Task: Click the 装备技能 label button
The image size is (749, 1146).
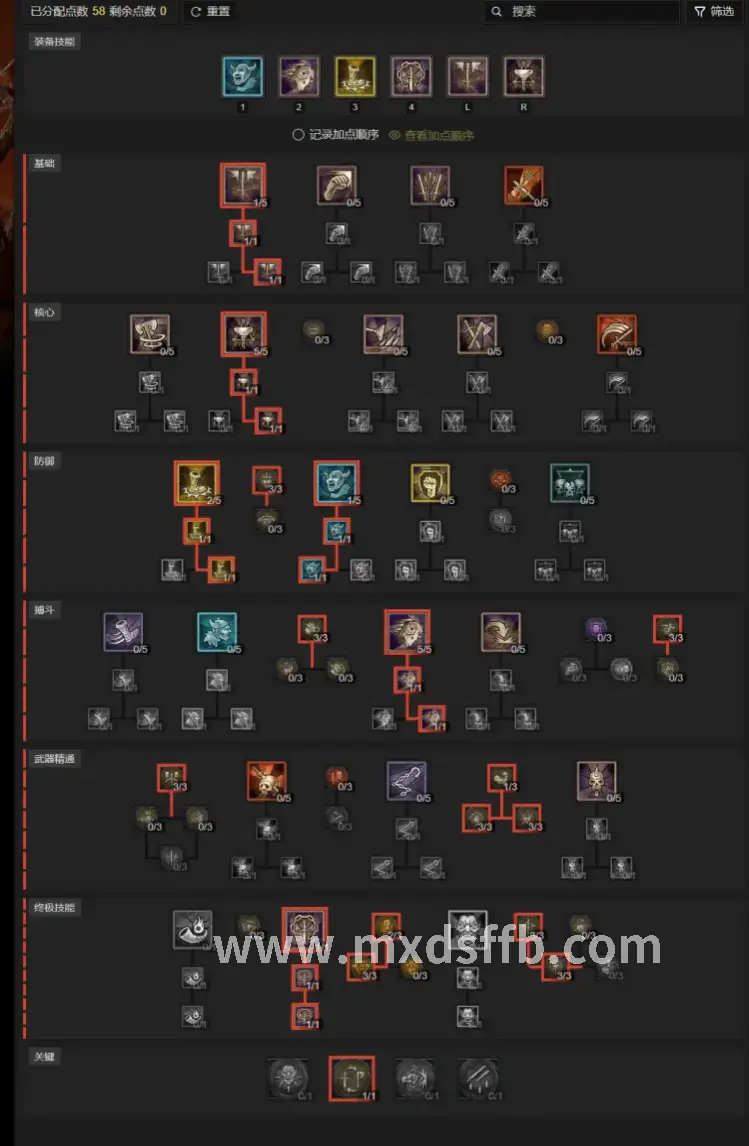Action: (x=54, y=42)
